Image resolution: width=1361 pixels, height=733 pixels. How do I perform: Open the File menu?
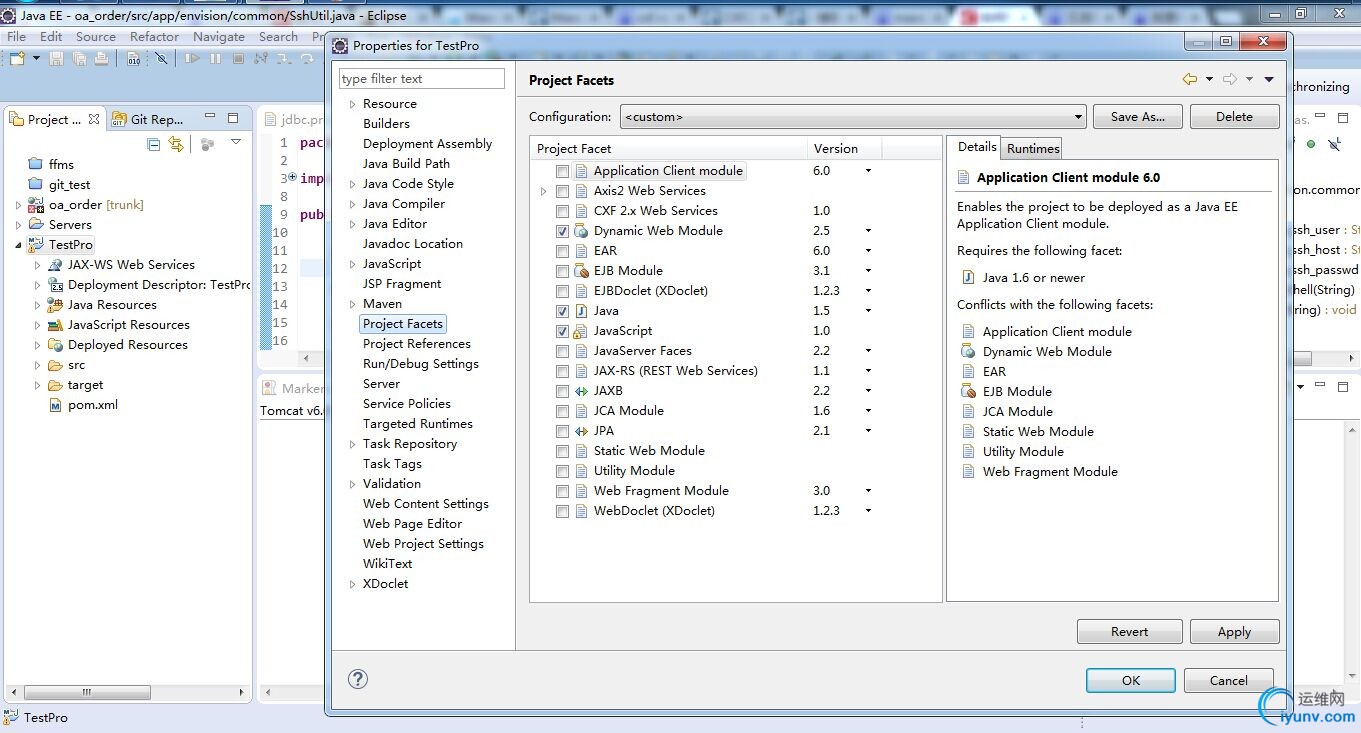pos(17,36)
